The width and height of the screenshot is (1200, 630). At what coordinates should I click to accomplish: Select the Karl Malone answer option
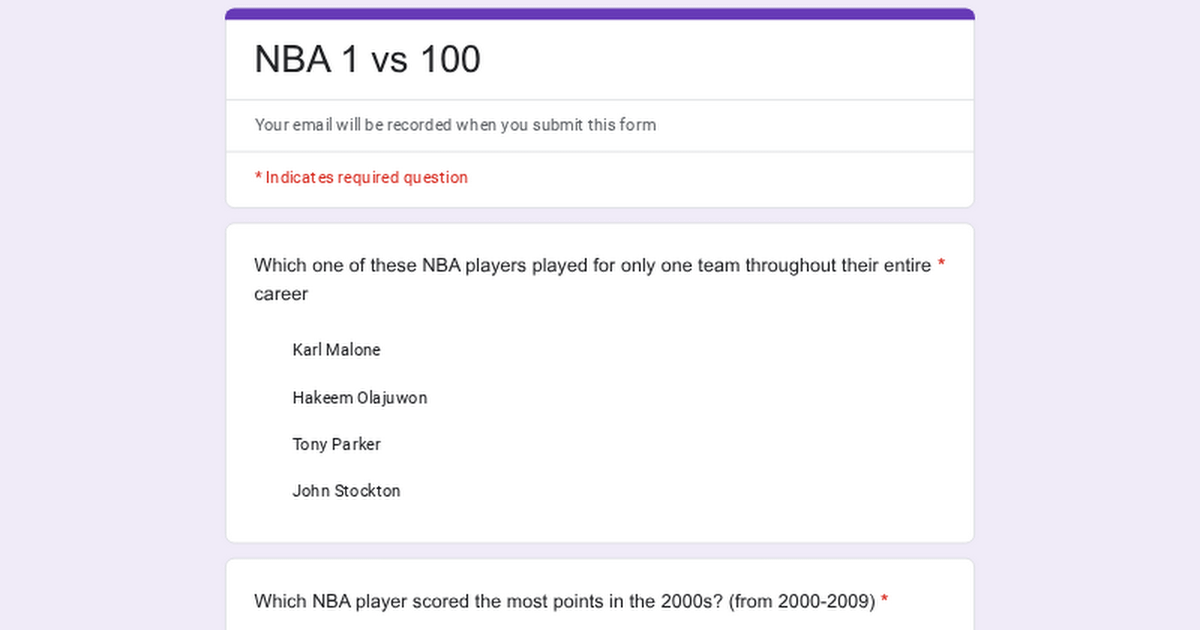[x=336, y=350]
